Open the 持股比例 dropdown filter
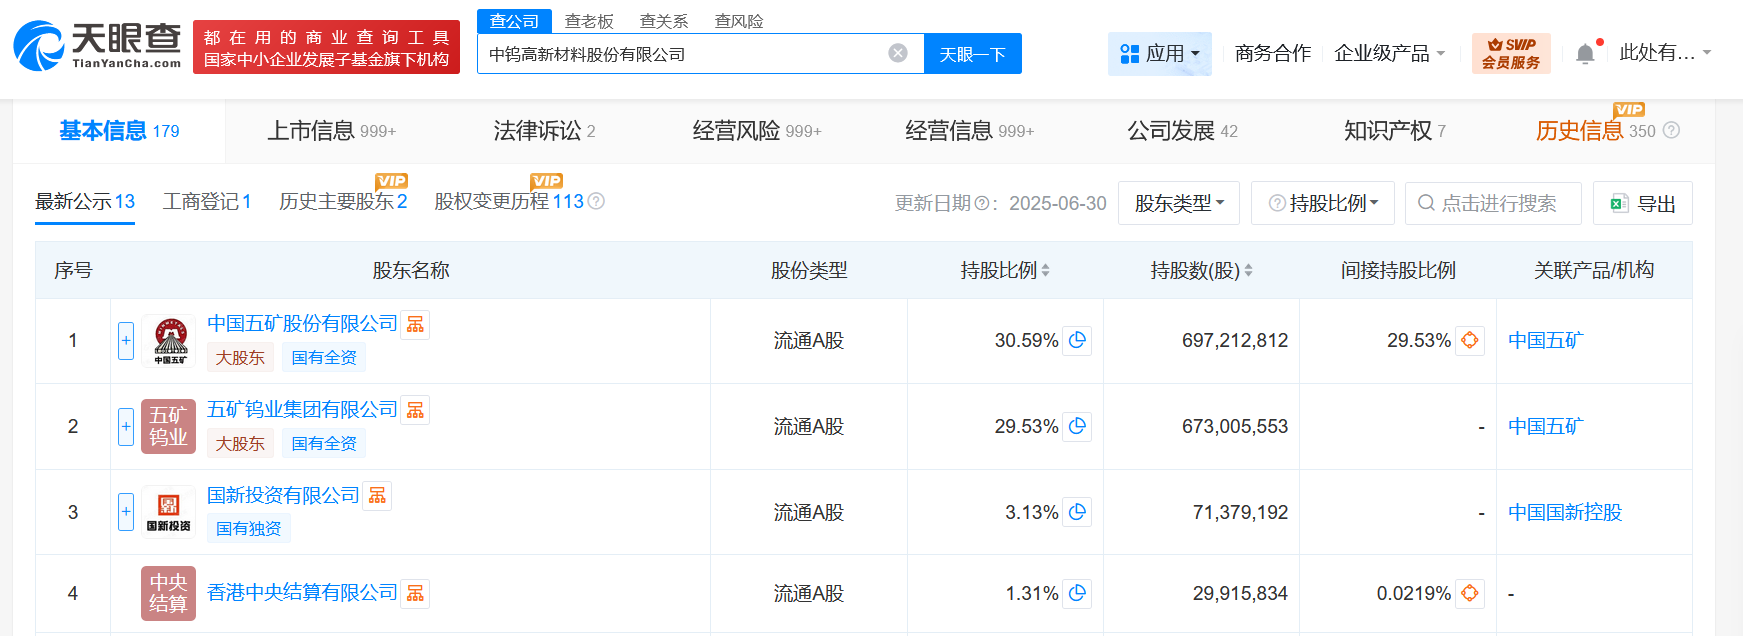 (1323, 203)
